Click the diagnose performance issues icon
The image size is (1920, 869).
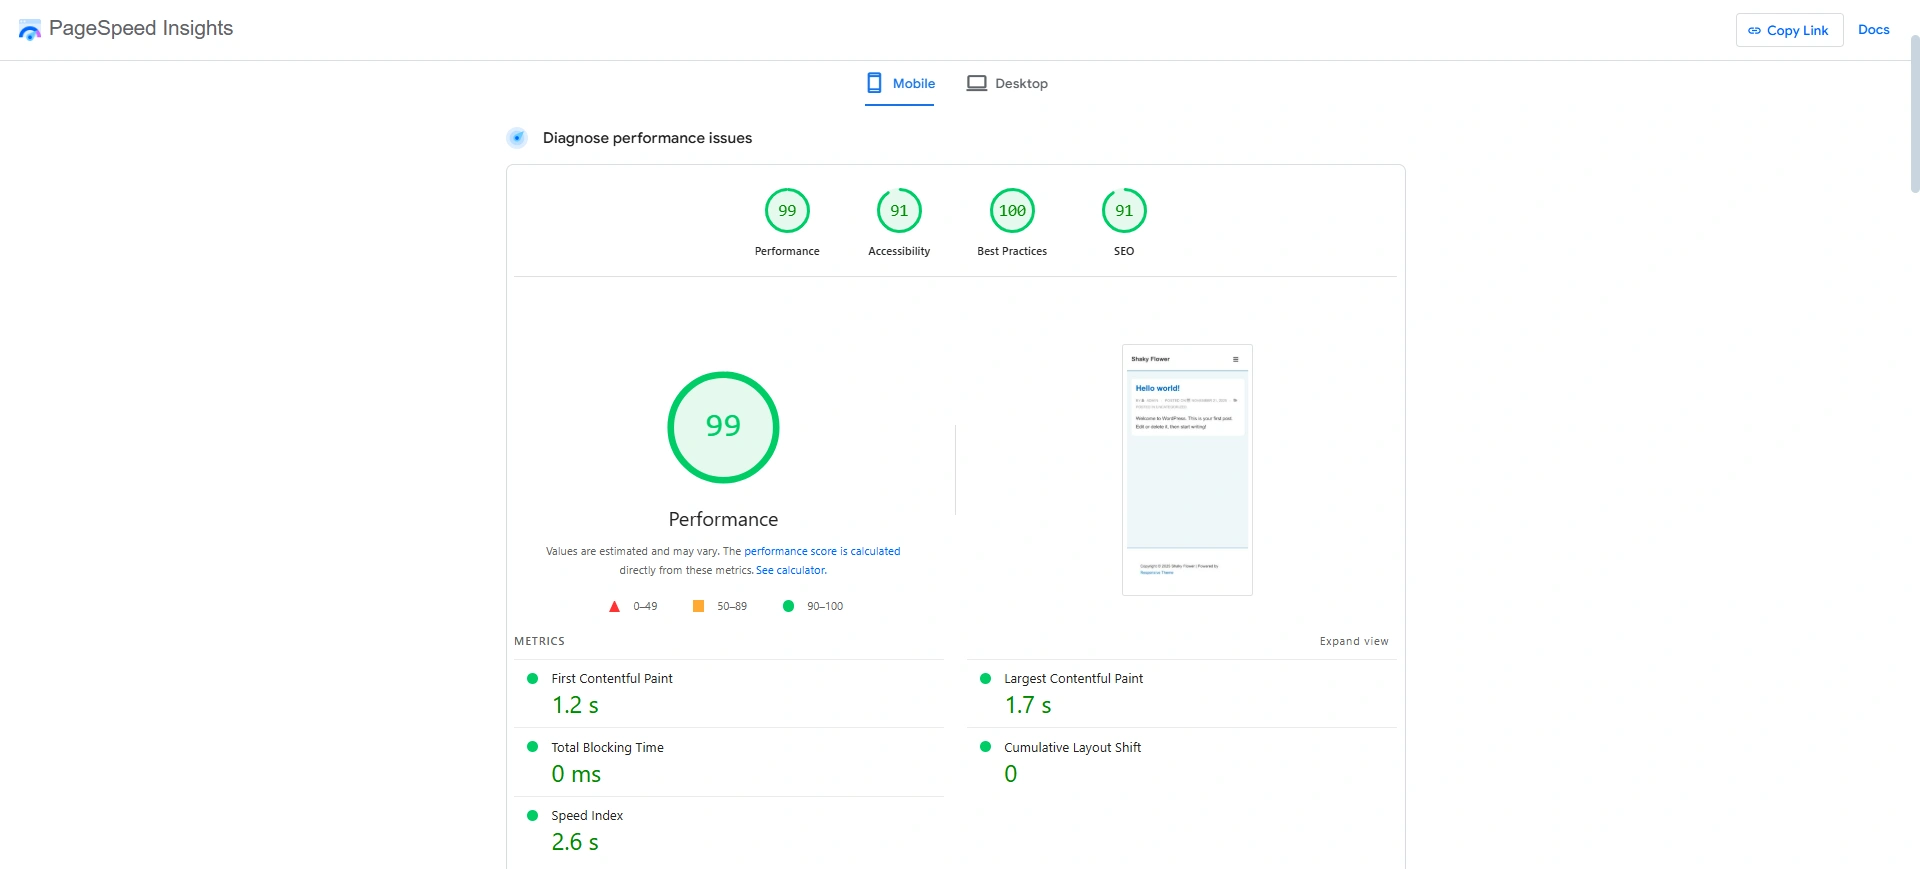[x=517, y=138]
